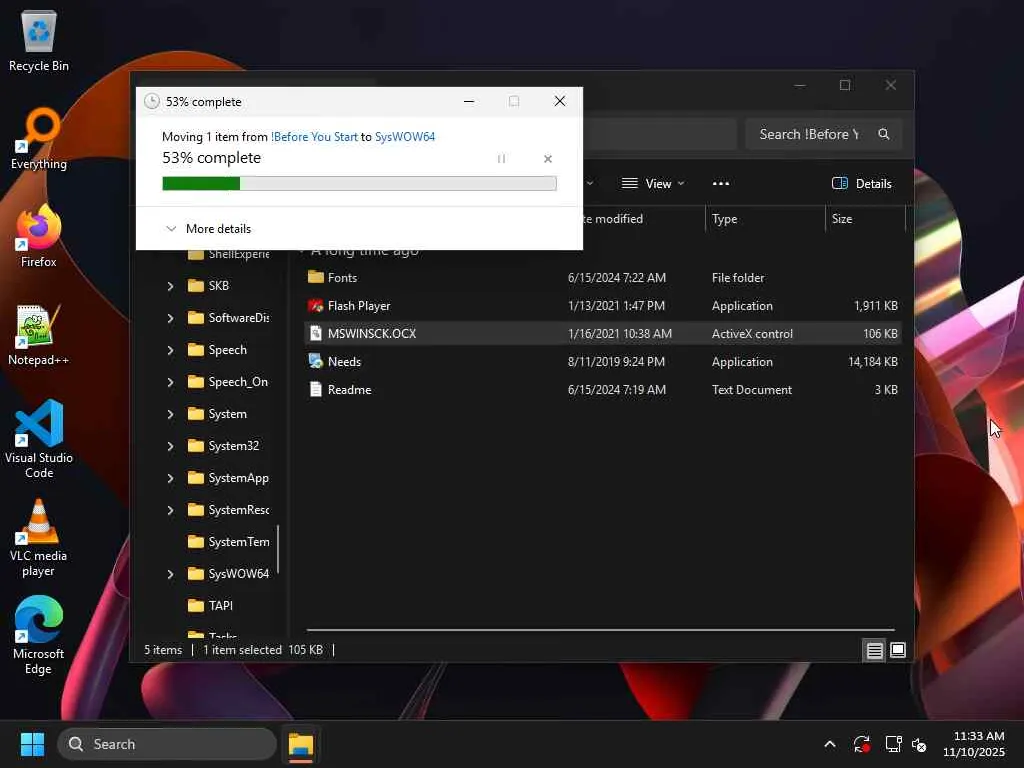
Task: Expand the System folder node
Action: pyautogui.click(x=170, y=414)
